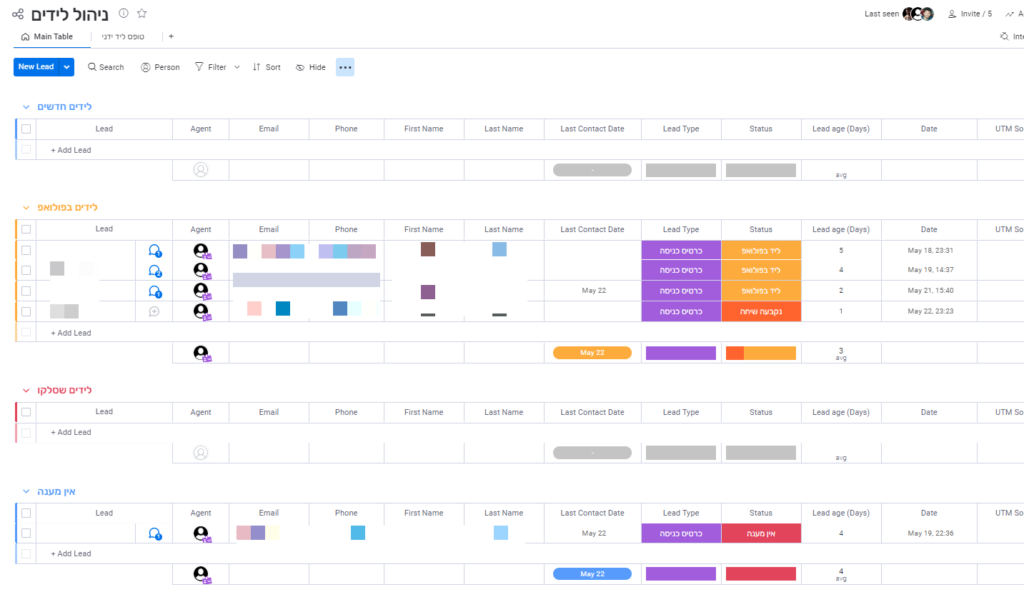Open the אין מענה status cell in the lead row

(x=761, y=534)
